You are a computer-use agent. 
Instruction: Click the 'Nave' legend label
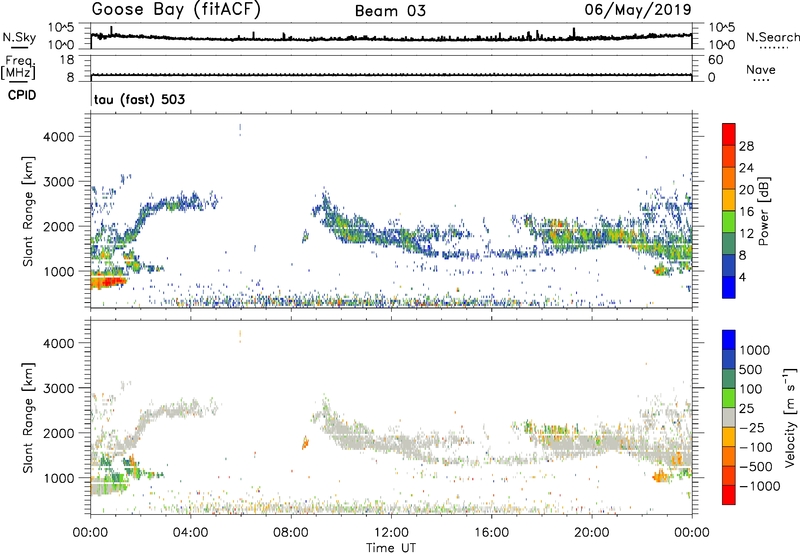(761, 70)
